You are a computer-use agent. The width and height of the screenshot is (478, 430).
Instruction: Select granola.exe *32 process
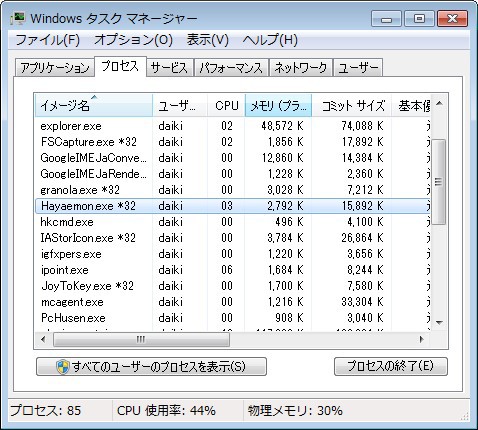pos(233,190)
